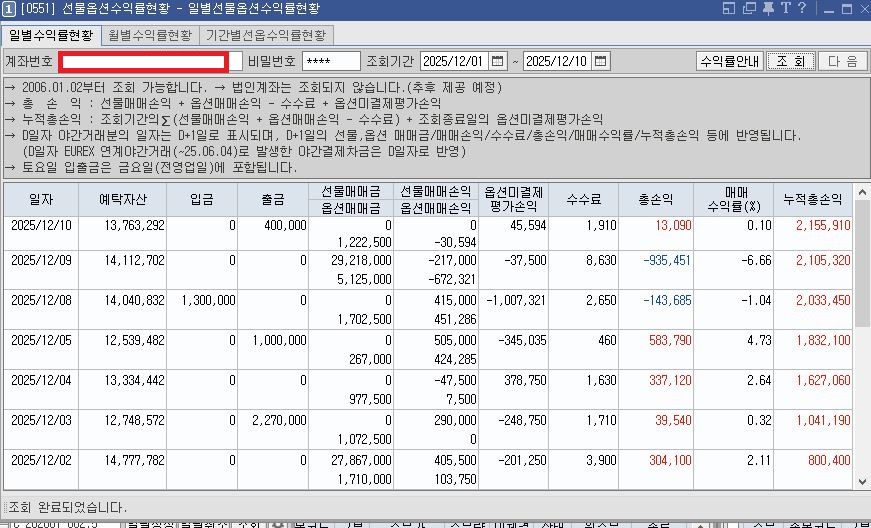Click the 수익률안내 button
Screen dimensions: 871x528
pyautogui.click(x=730, y=61)
